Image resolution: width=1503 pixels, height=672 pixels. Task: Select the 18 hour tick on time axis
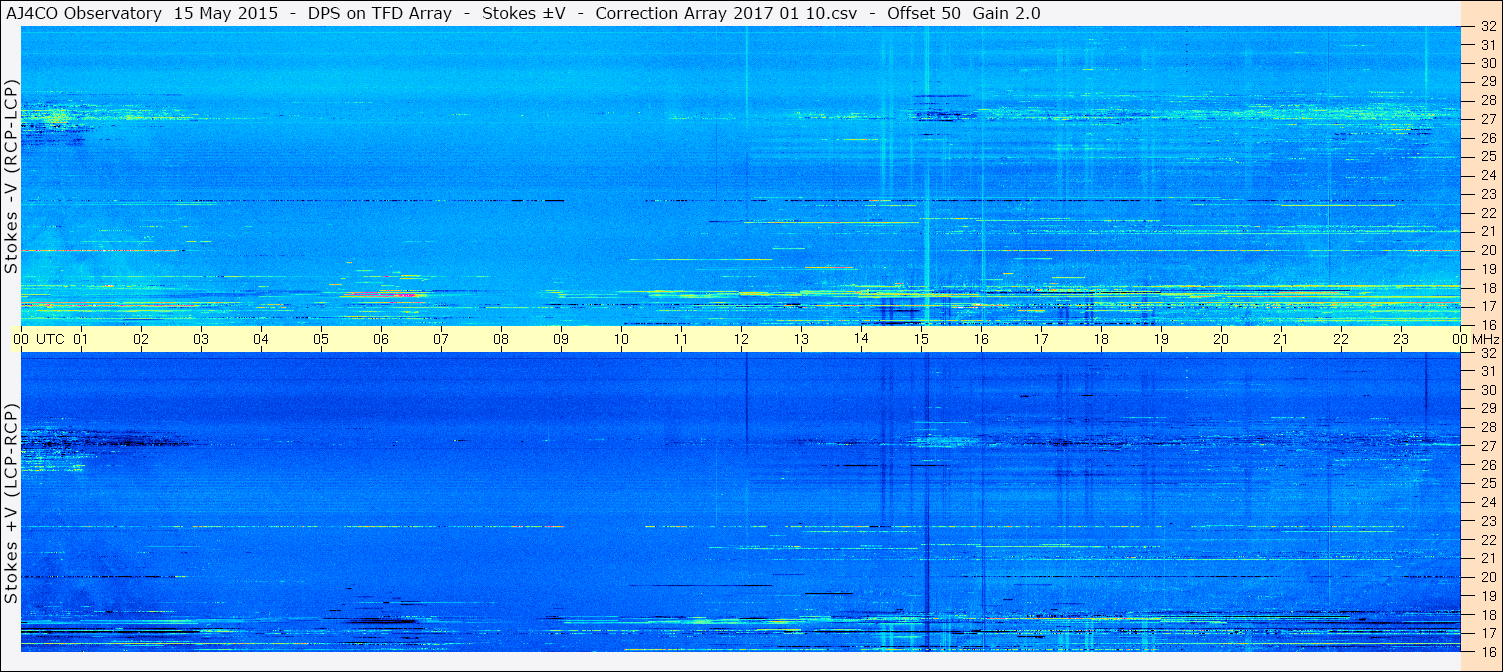pos(1101,340)
